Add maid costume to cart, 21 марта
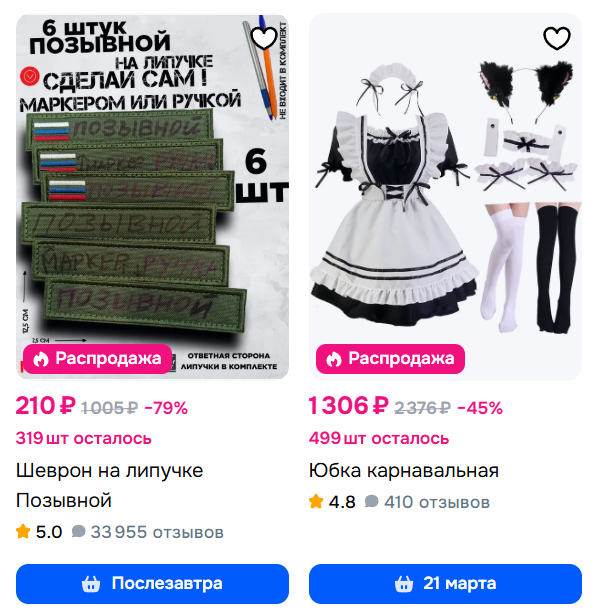Screen dimensions: 596x614 445,584
